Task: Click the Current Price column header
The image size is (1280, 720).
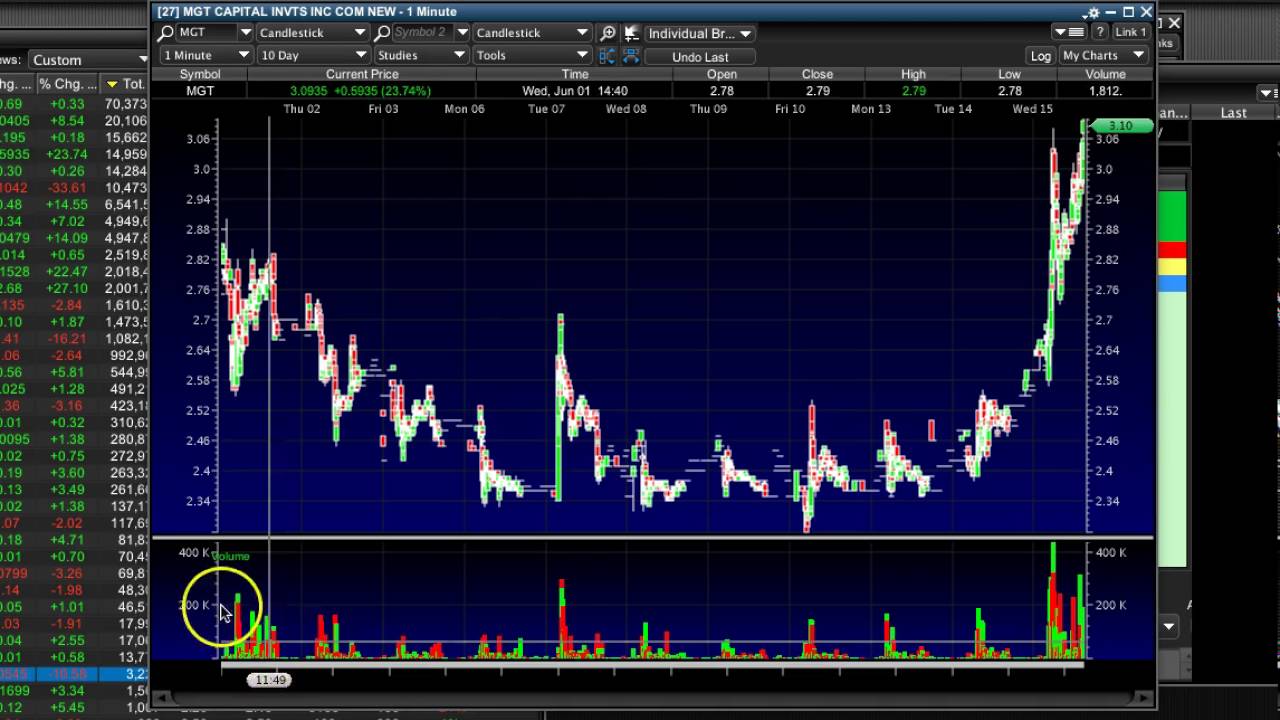Action: 362,74
